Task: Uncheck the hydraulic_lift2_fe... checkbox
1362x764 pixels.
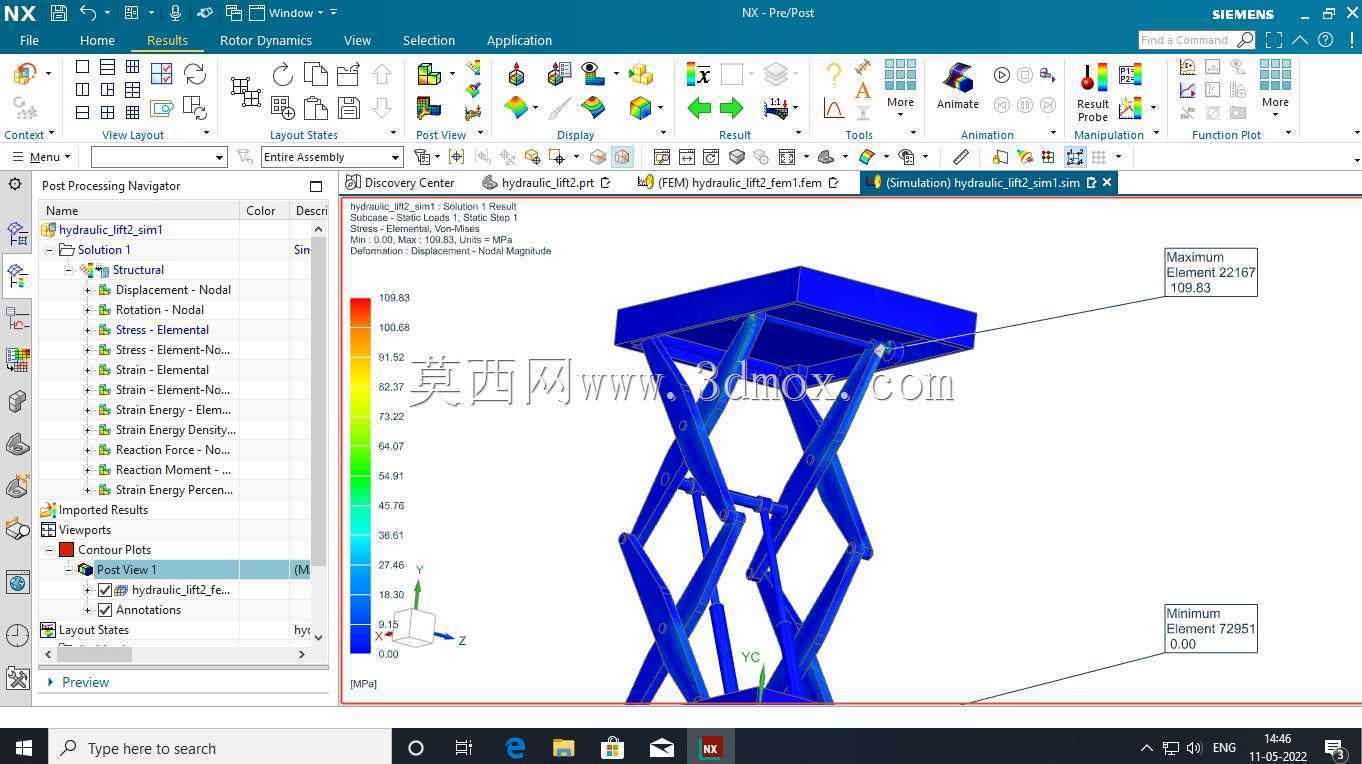Action: pos(105,590)
